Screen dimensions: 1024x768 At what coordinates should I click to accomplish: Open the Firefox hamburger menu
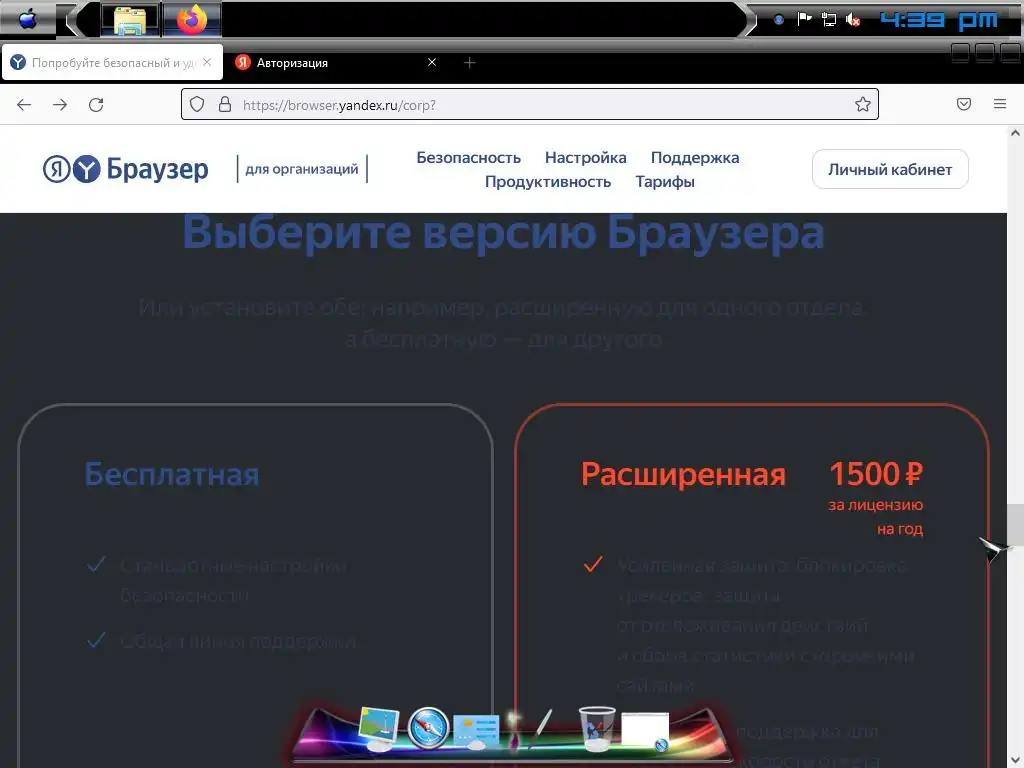coord(1000,104)
